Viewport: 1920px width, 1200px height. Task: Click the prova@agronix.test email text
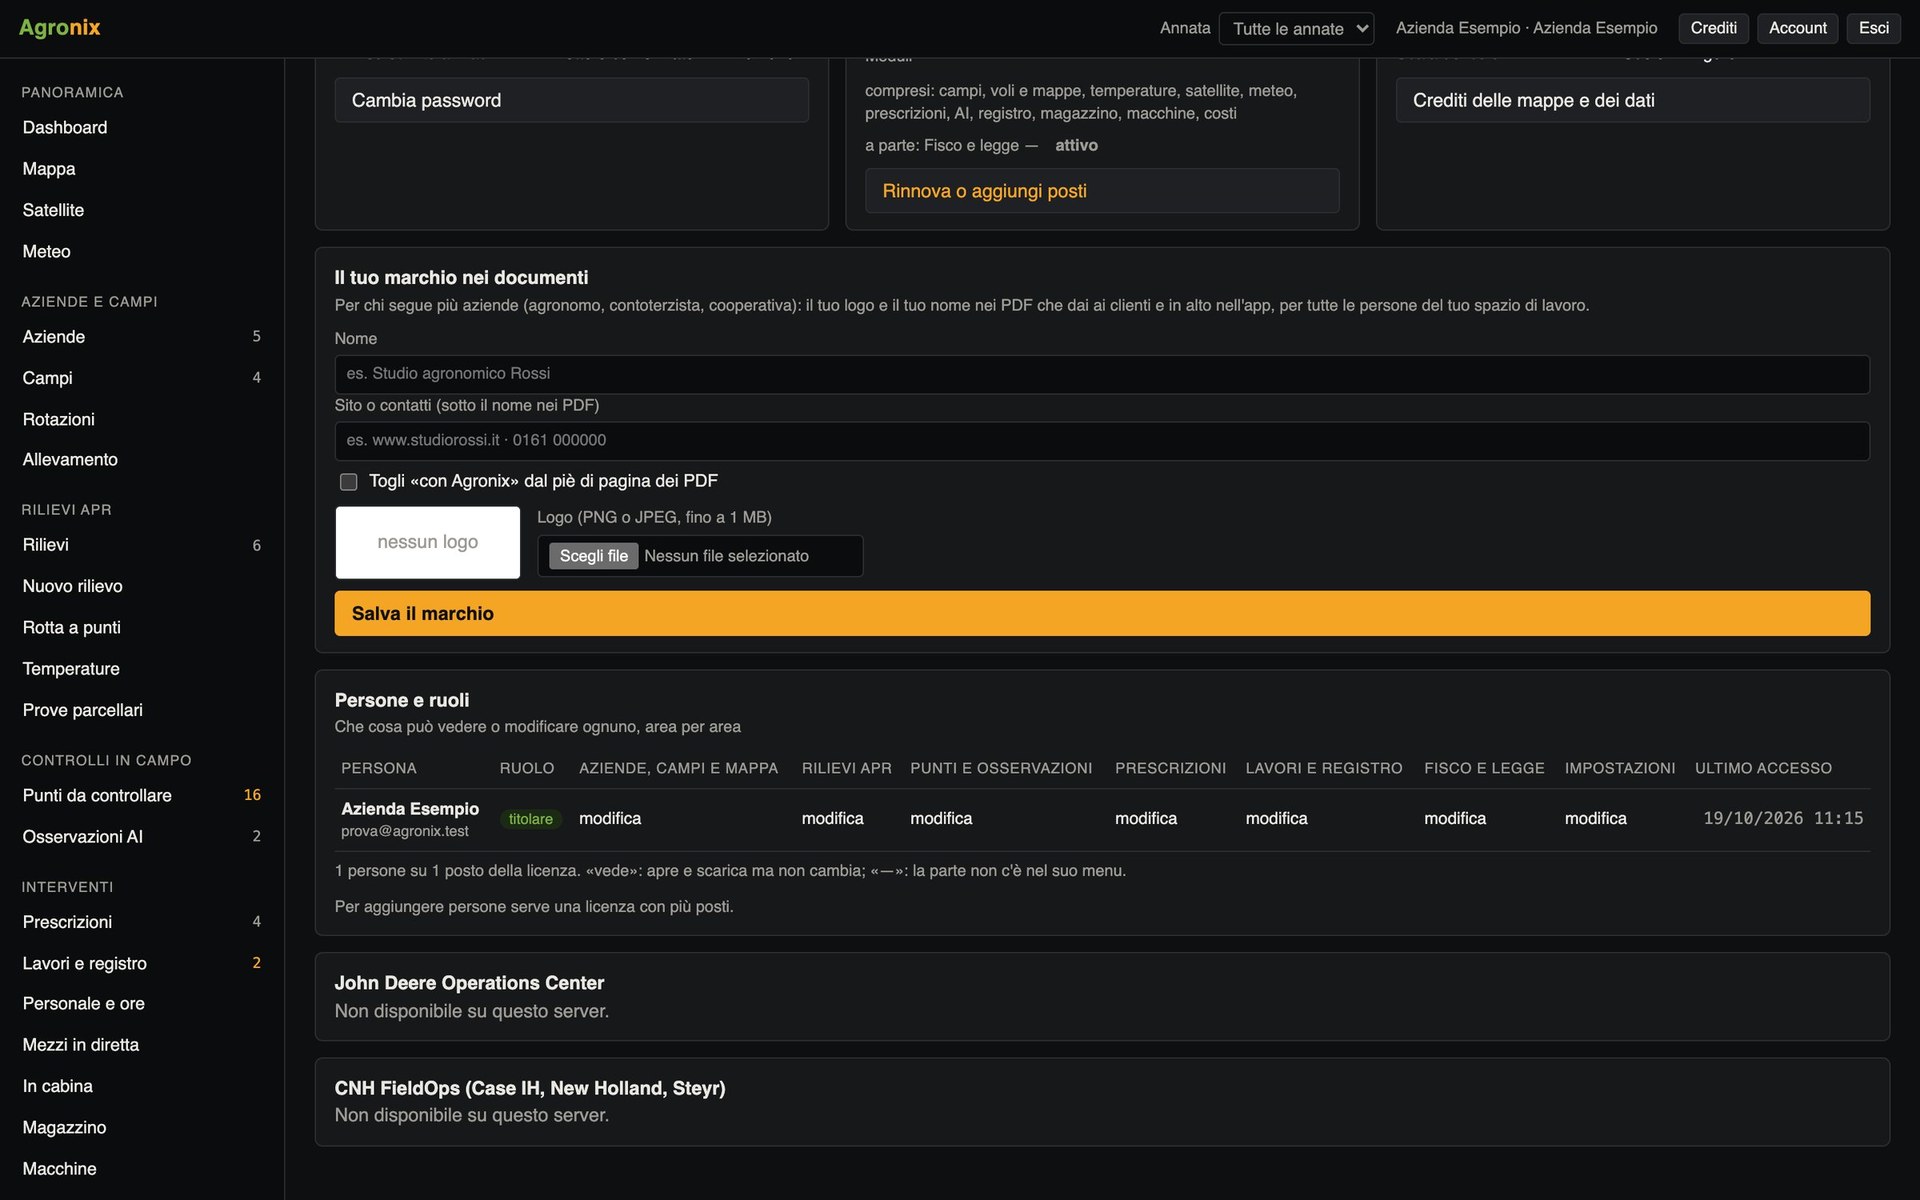405,831
